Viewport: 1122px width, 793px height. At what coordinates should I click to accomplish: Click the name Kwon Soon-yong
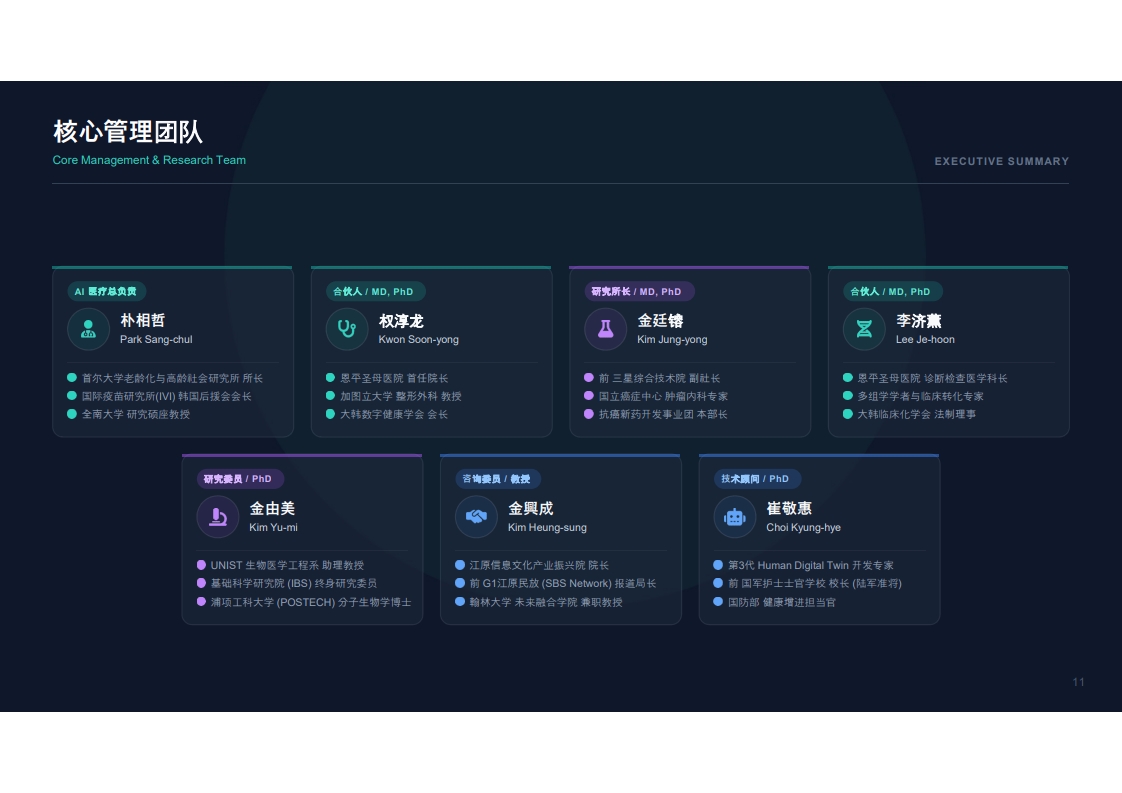(419, 339)
